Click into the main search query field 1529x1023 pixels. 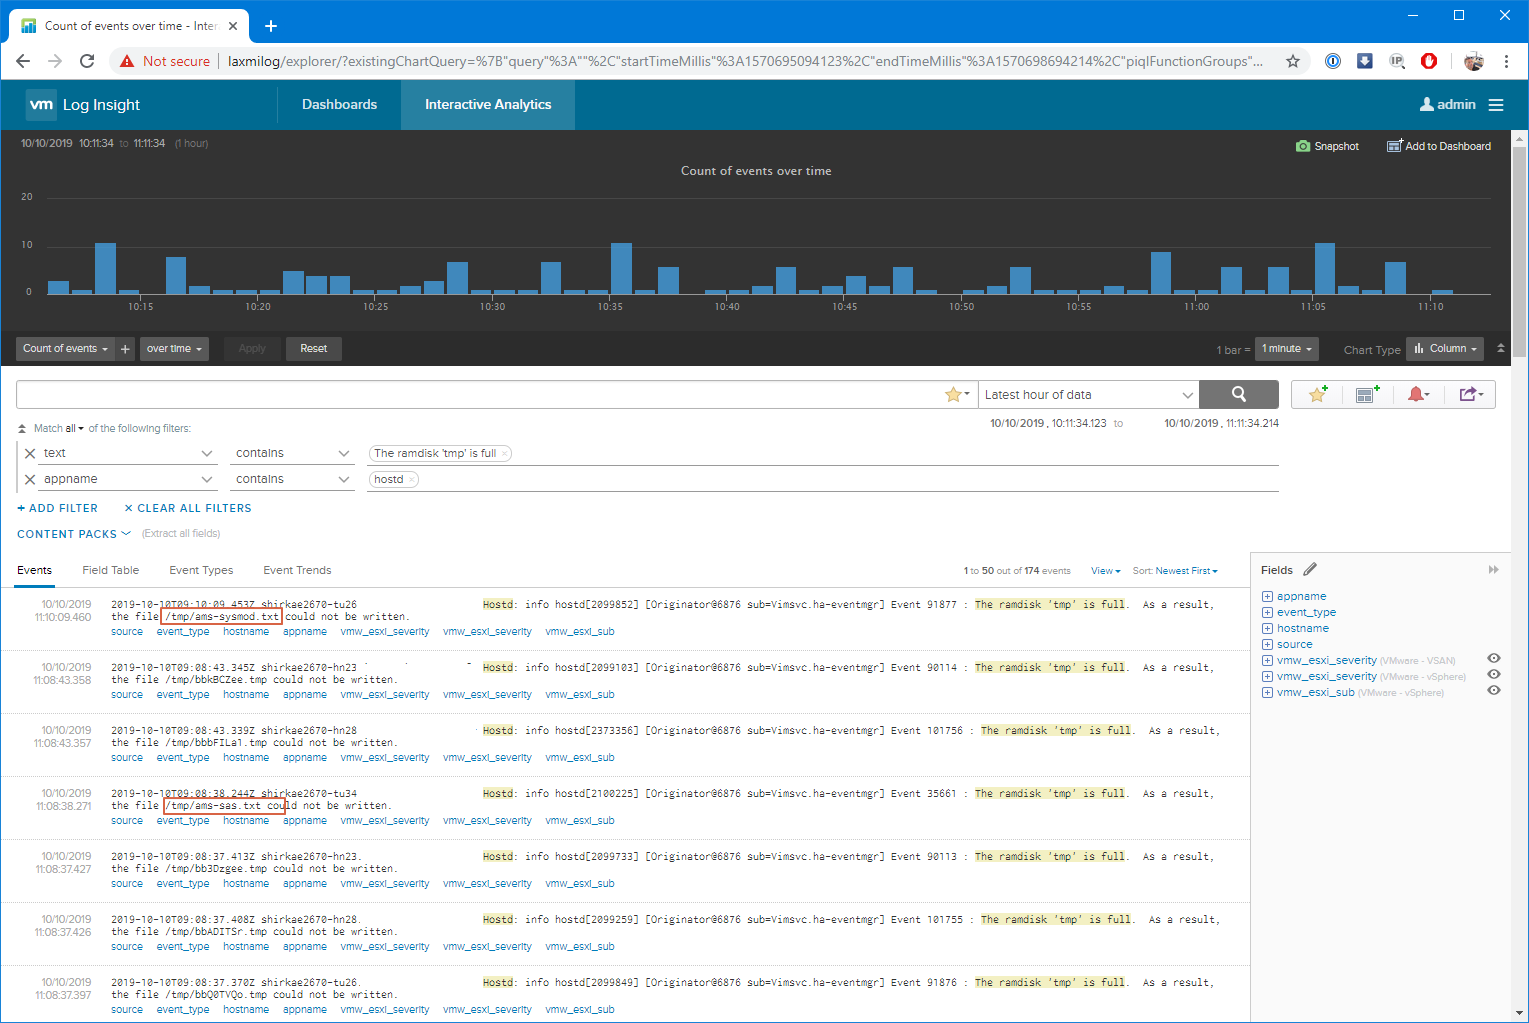[478, 395]
